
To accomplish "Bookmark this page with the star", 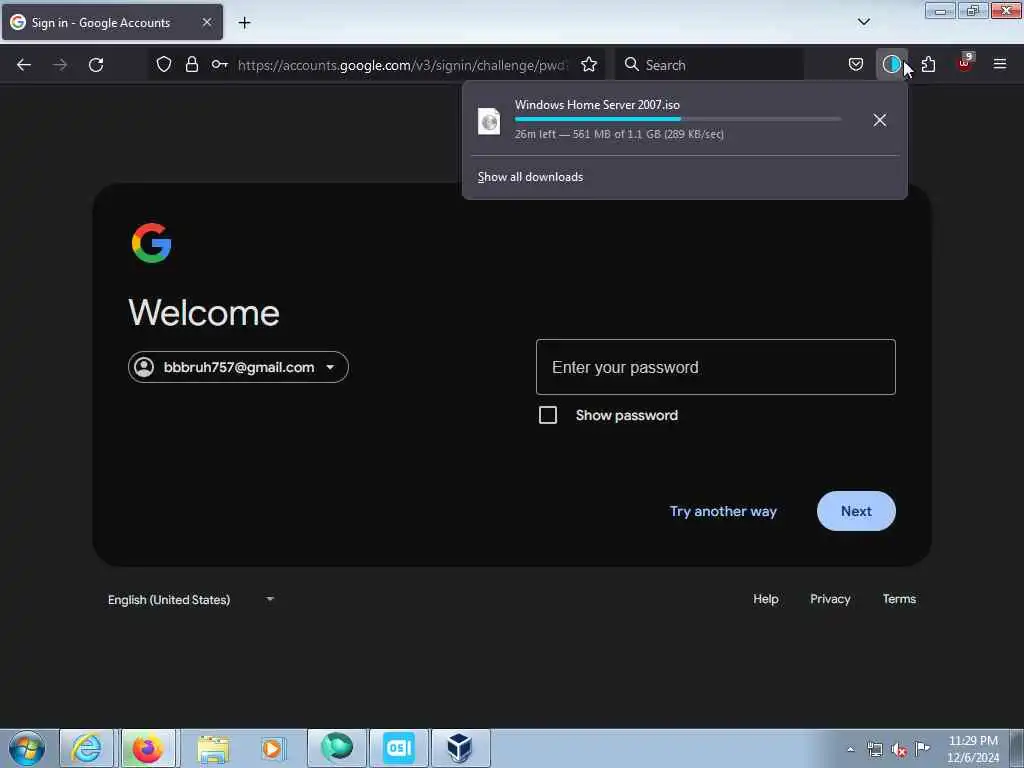I will point(589,64).
